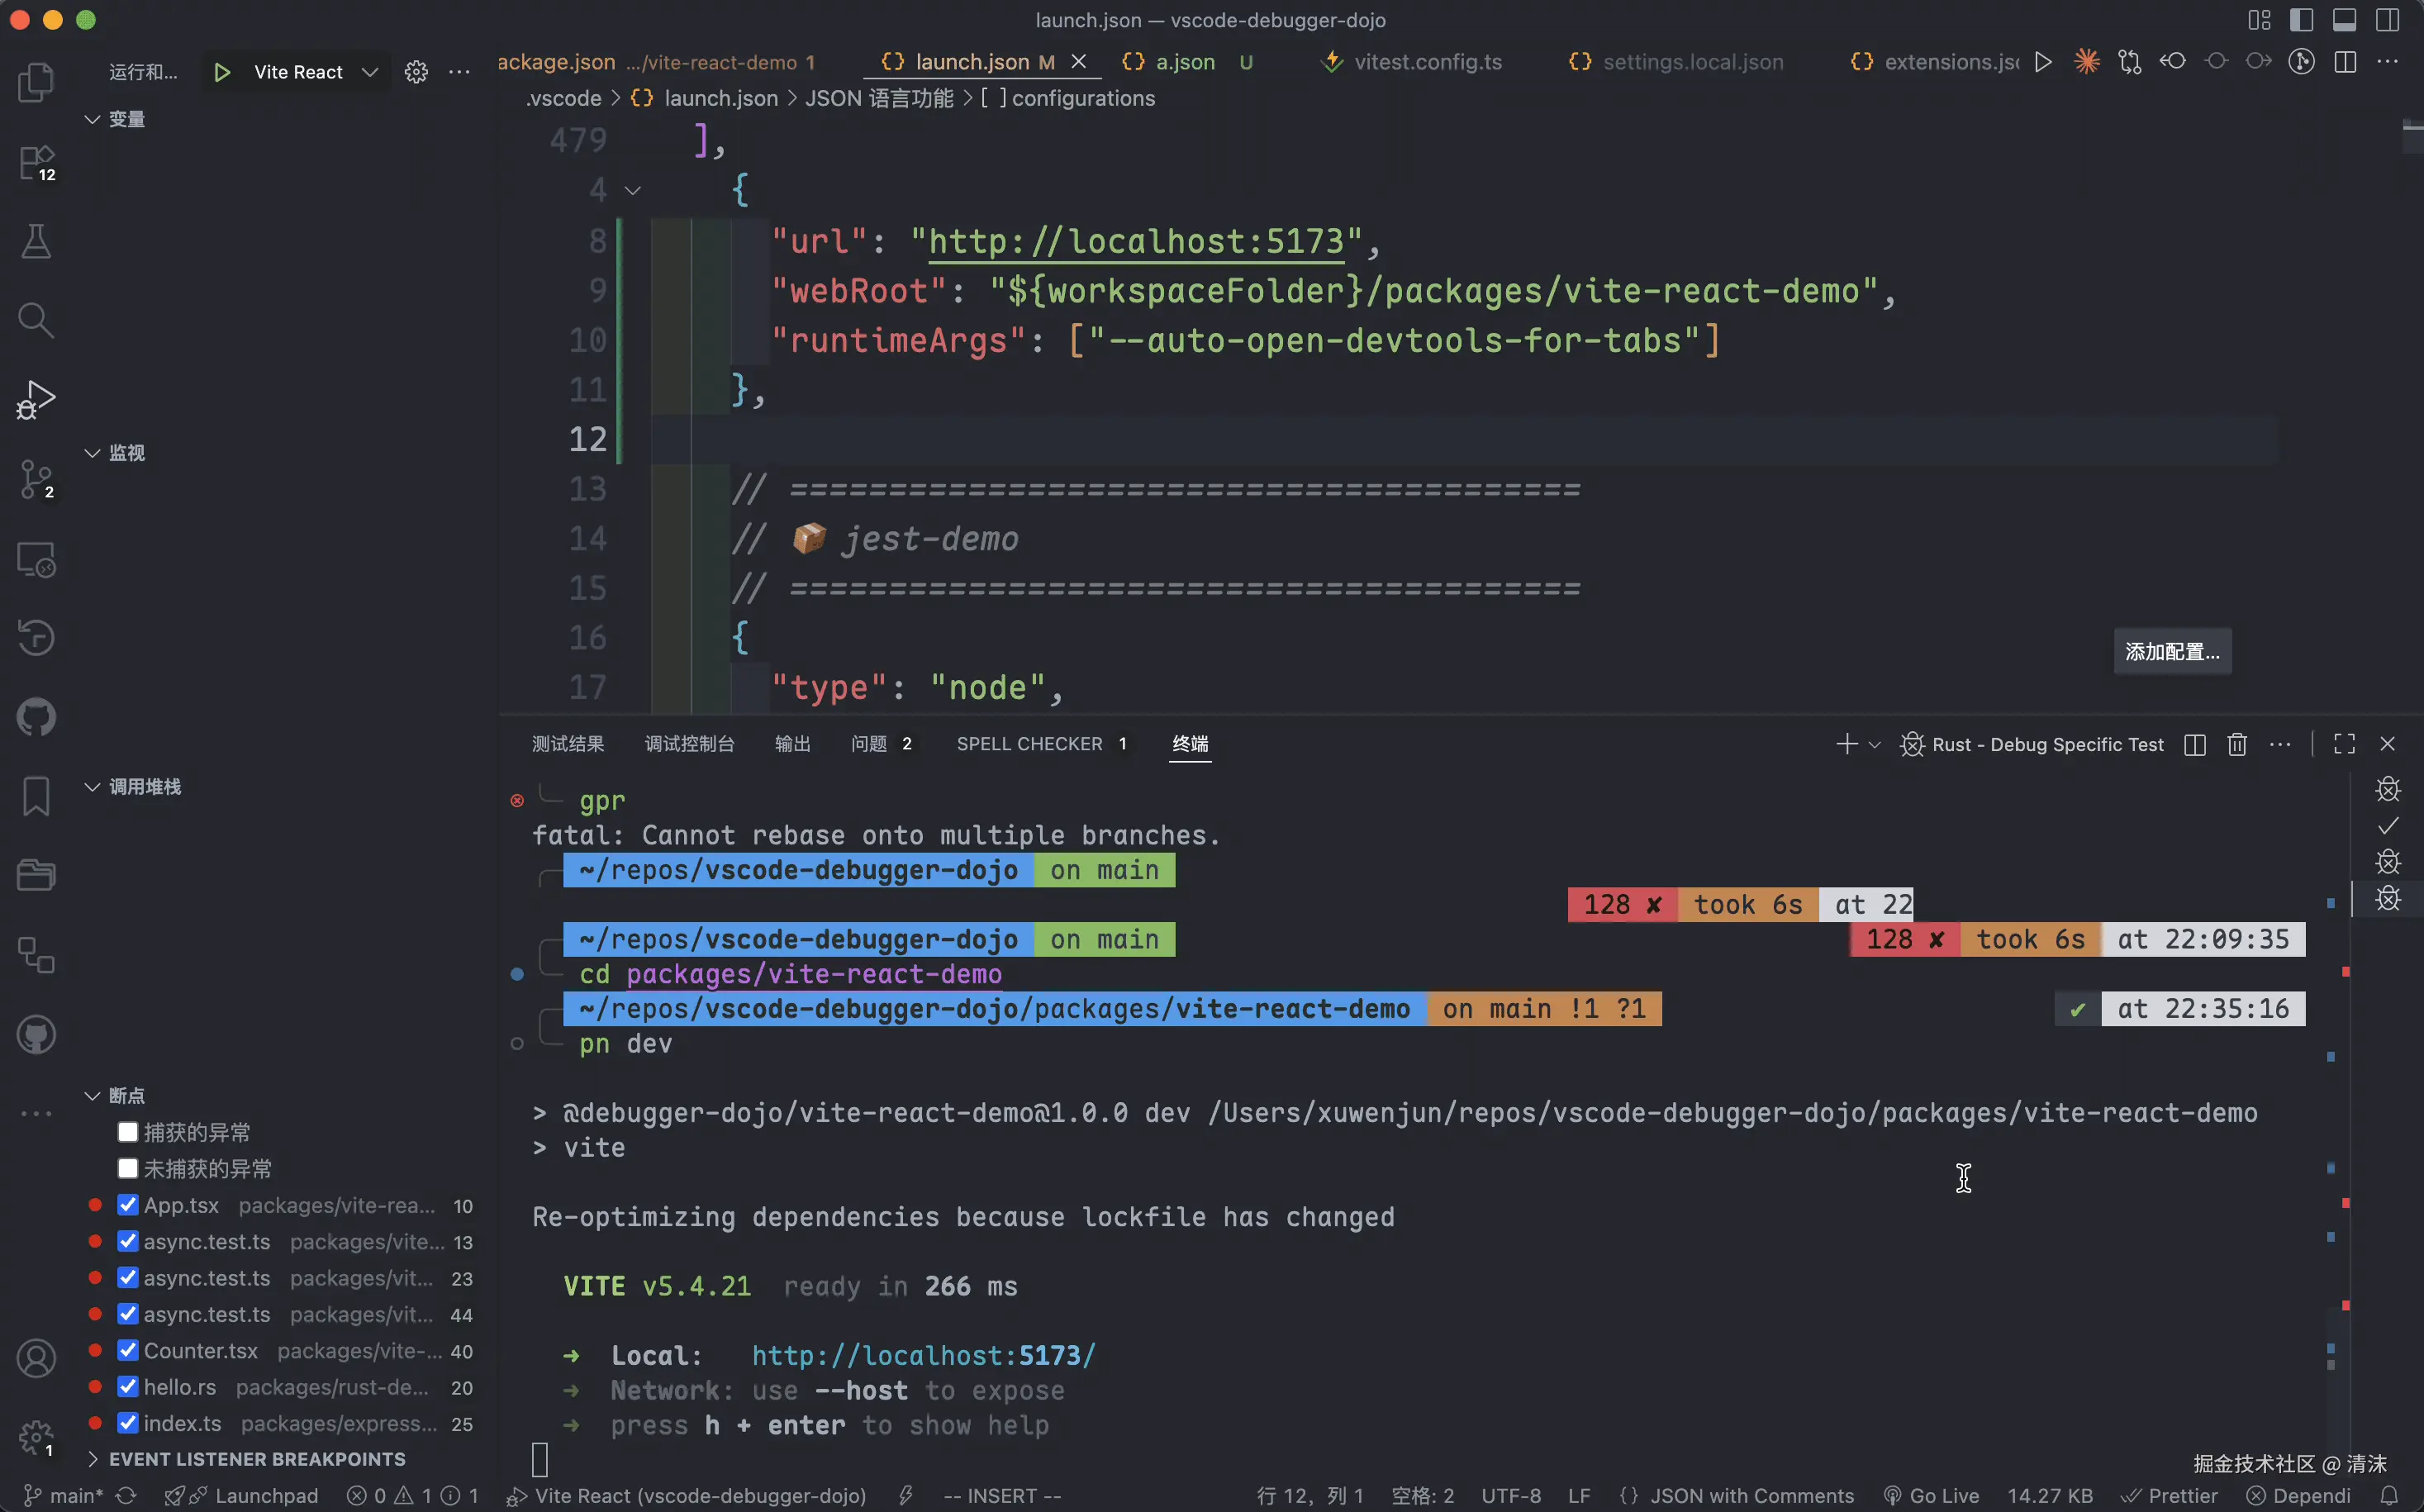This screenshot has height=1512, width=2424.
Task: Kill terminal with the trash icon
Action: [x=2237, y=744]
